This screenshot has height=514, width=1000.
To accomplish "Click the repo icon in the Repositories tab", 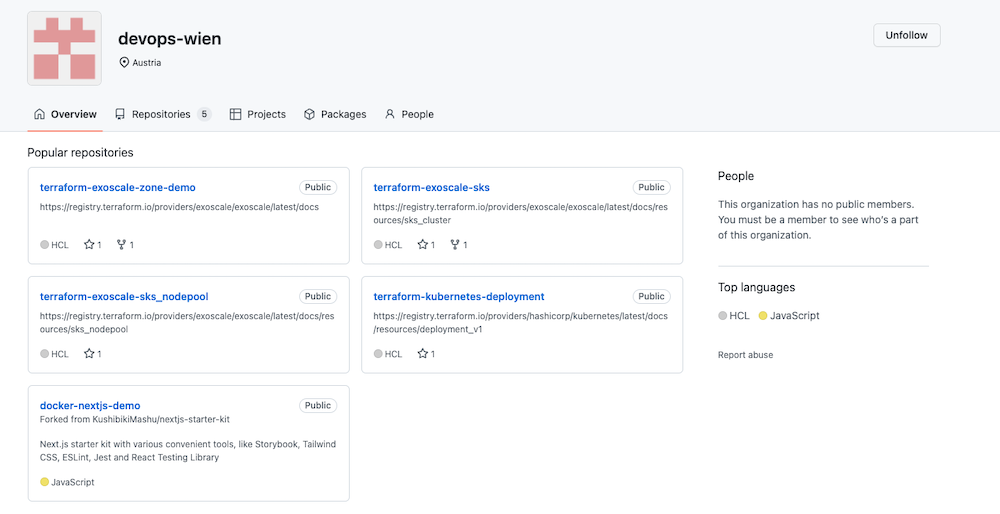I will [x=120, y=114].
